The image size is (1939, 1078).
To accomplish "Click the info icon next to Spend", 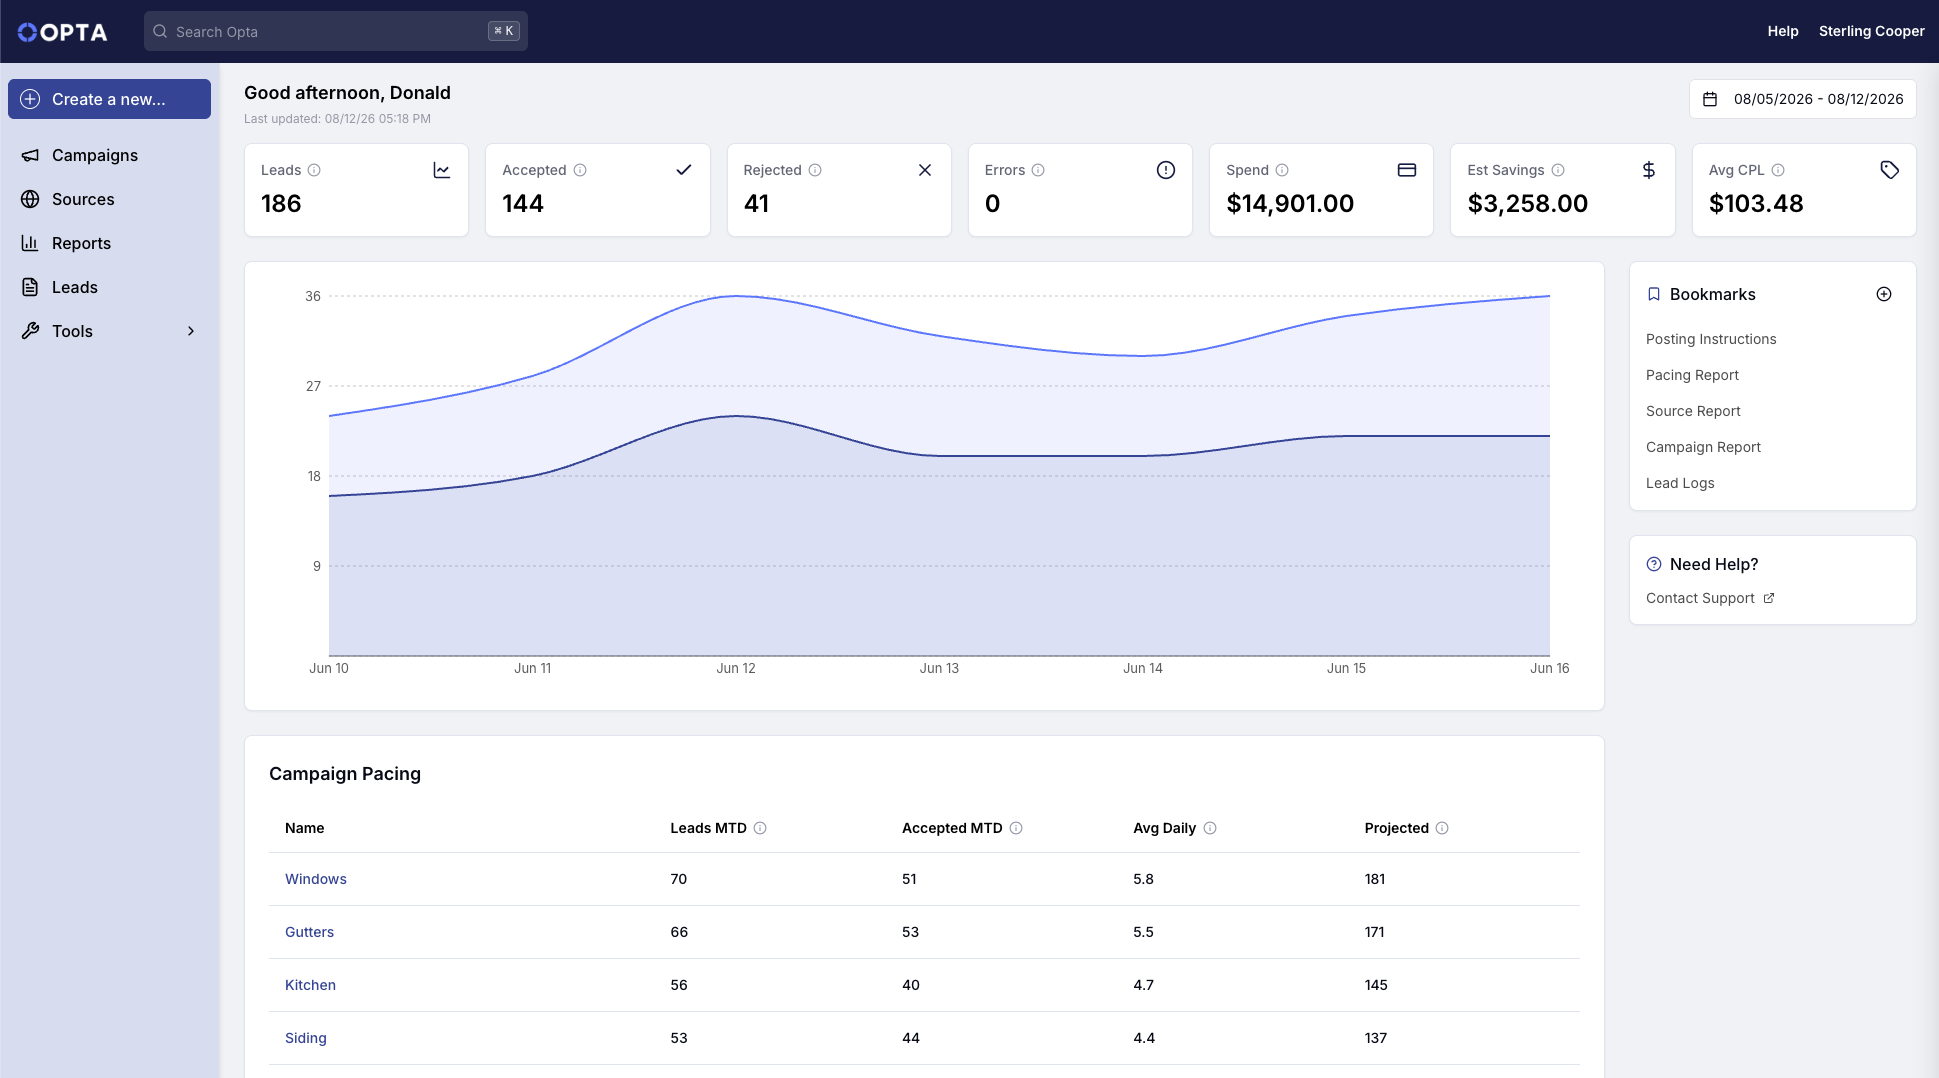I will click(1282, 170).
